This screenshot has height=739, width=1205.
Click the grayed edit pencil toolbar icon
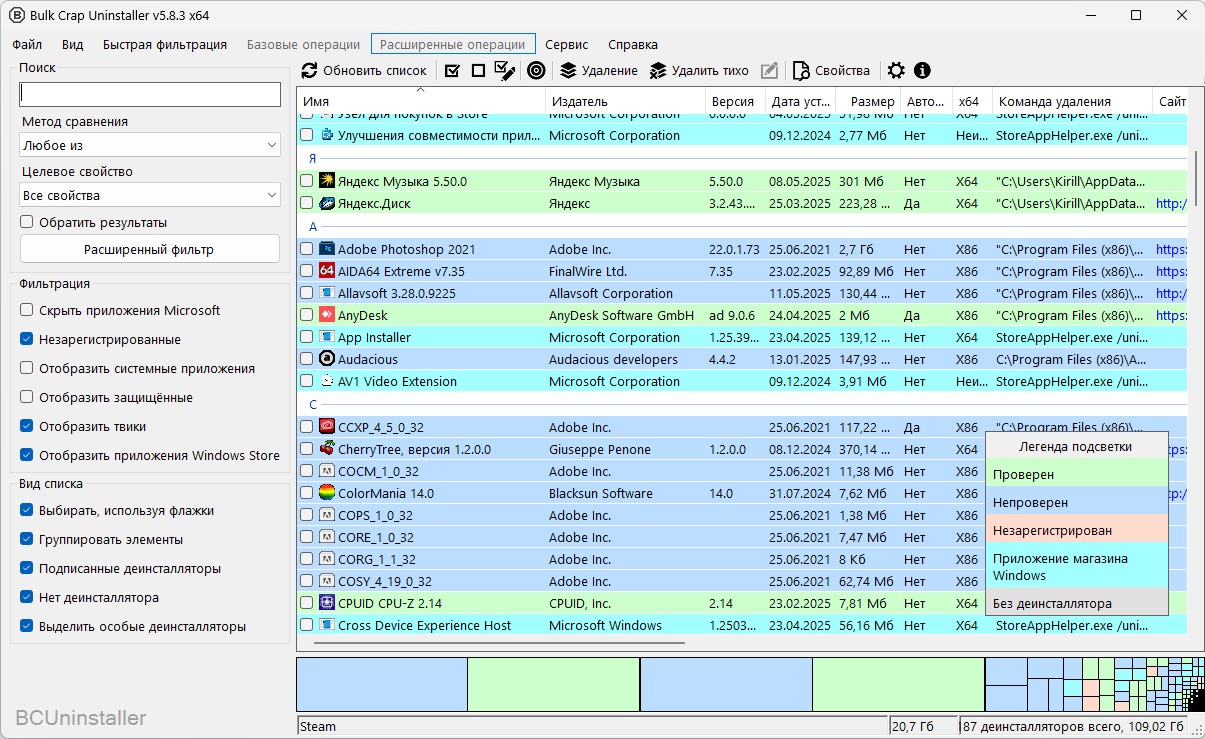click(x=769, y=71)
